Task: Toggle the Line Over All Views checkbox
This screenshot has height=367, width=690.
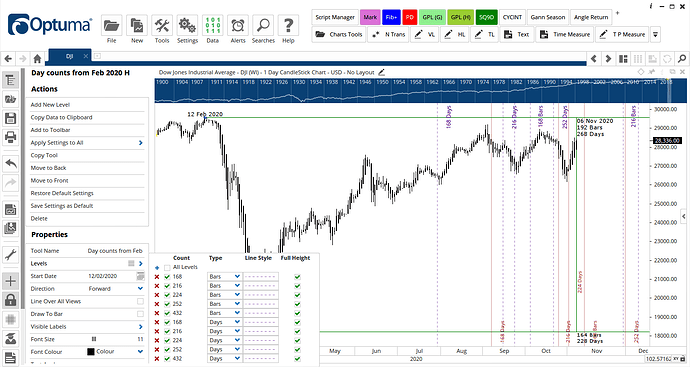Action: (x=140, y=301)
